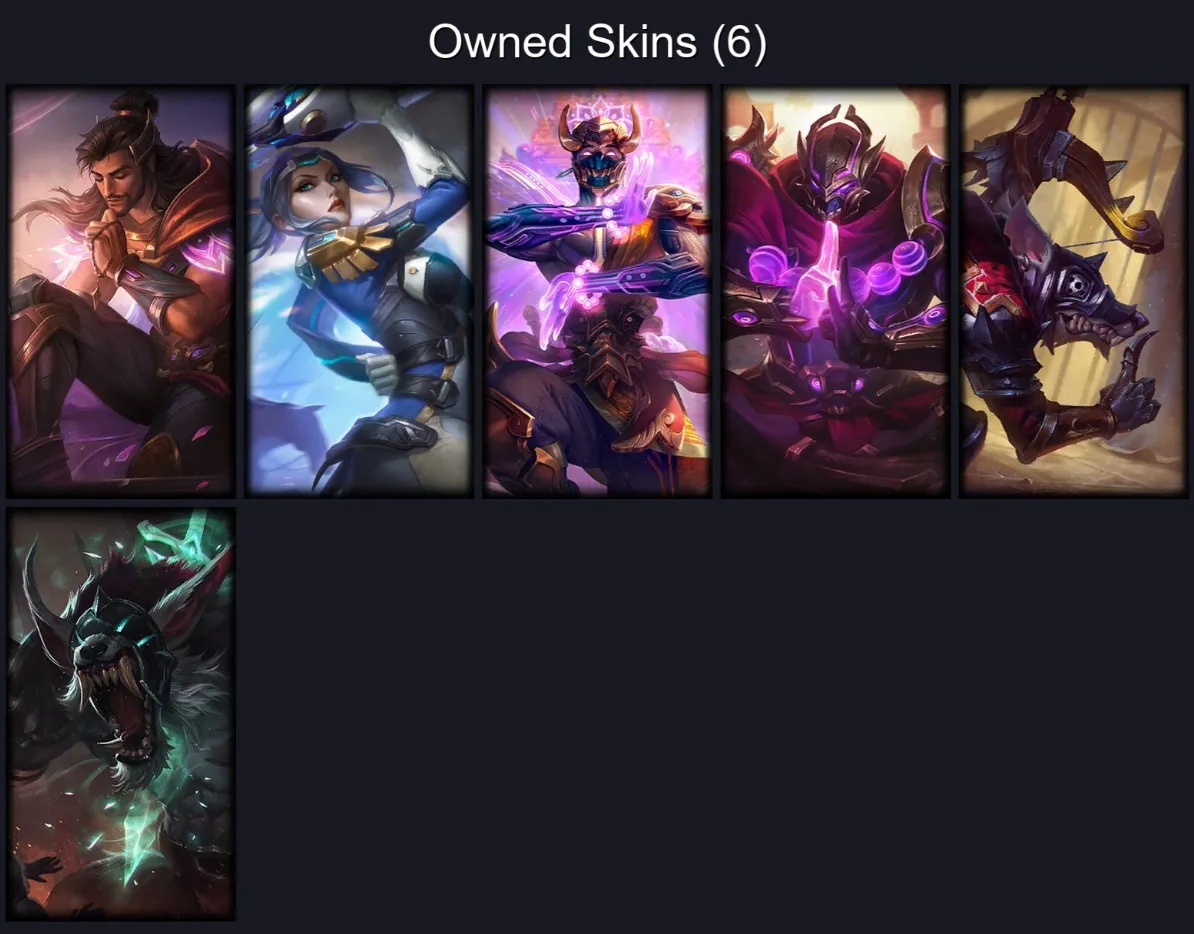Choose the horned-mask purple bead skin
1194x934 pixels.
(x=598, y=292)
